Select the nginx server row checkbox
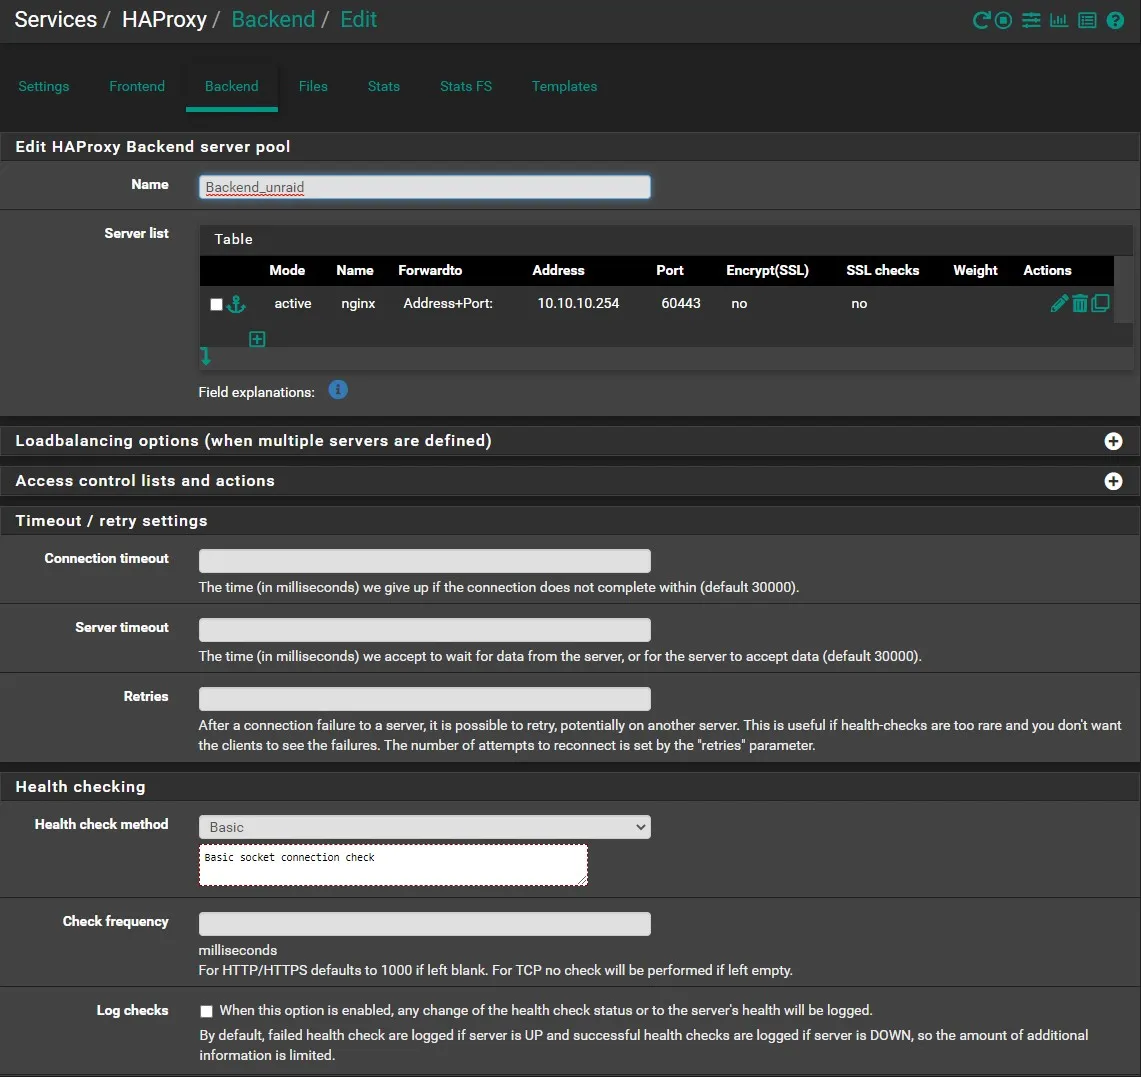Screen dimensions: 1141x1077 tap(216, 304)
